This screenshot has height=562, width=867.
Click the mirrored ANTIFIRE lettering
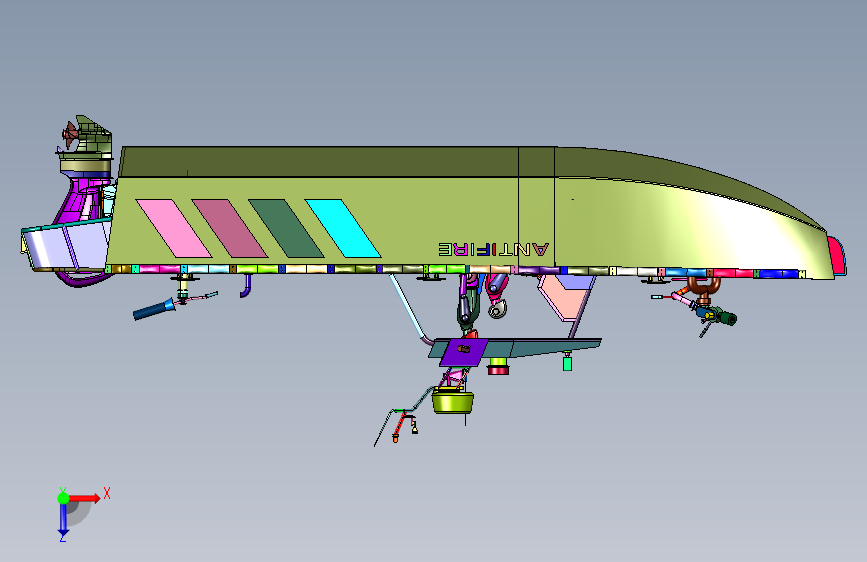coord(494,249)
